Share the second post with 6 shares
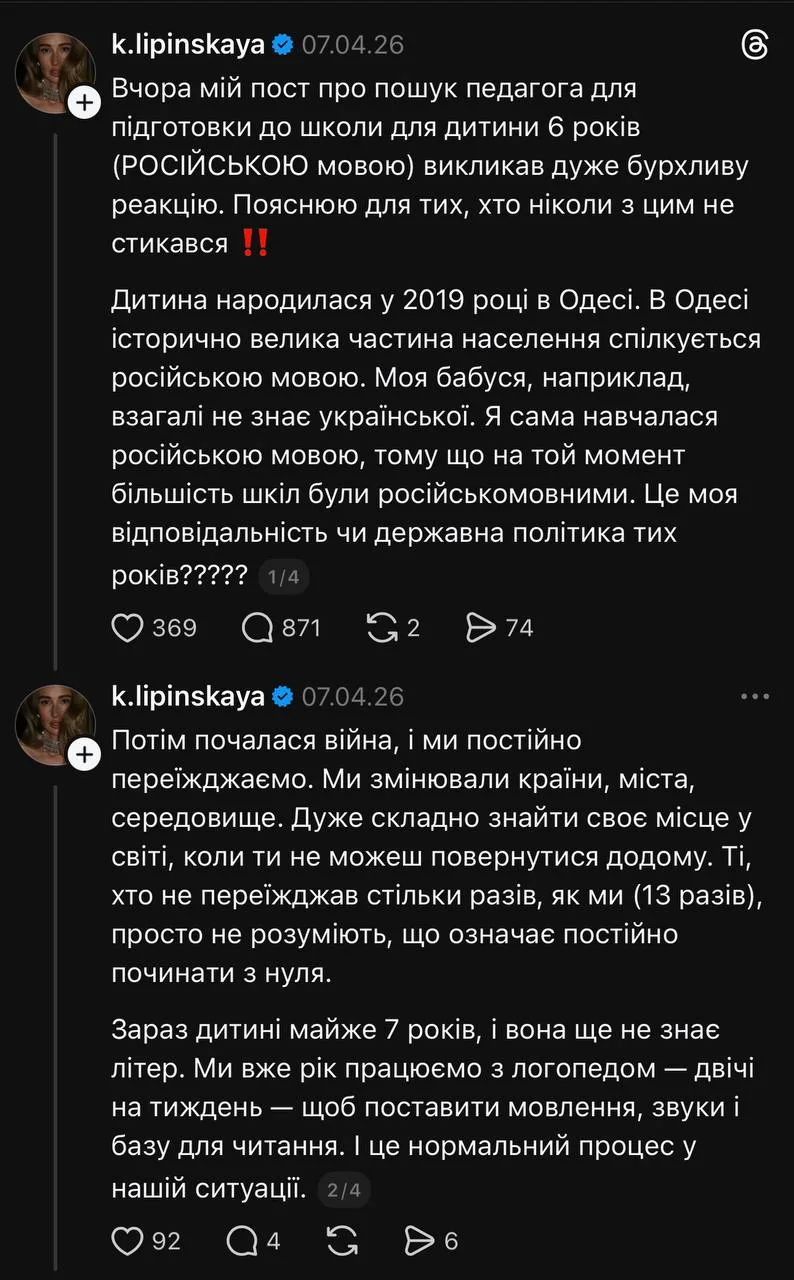The width and height of the screenshot is (794, 1280). pyautogui.click(x=418, y=1241)
